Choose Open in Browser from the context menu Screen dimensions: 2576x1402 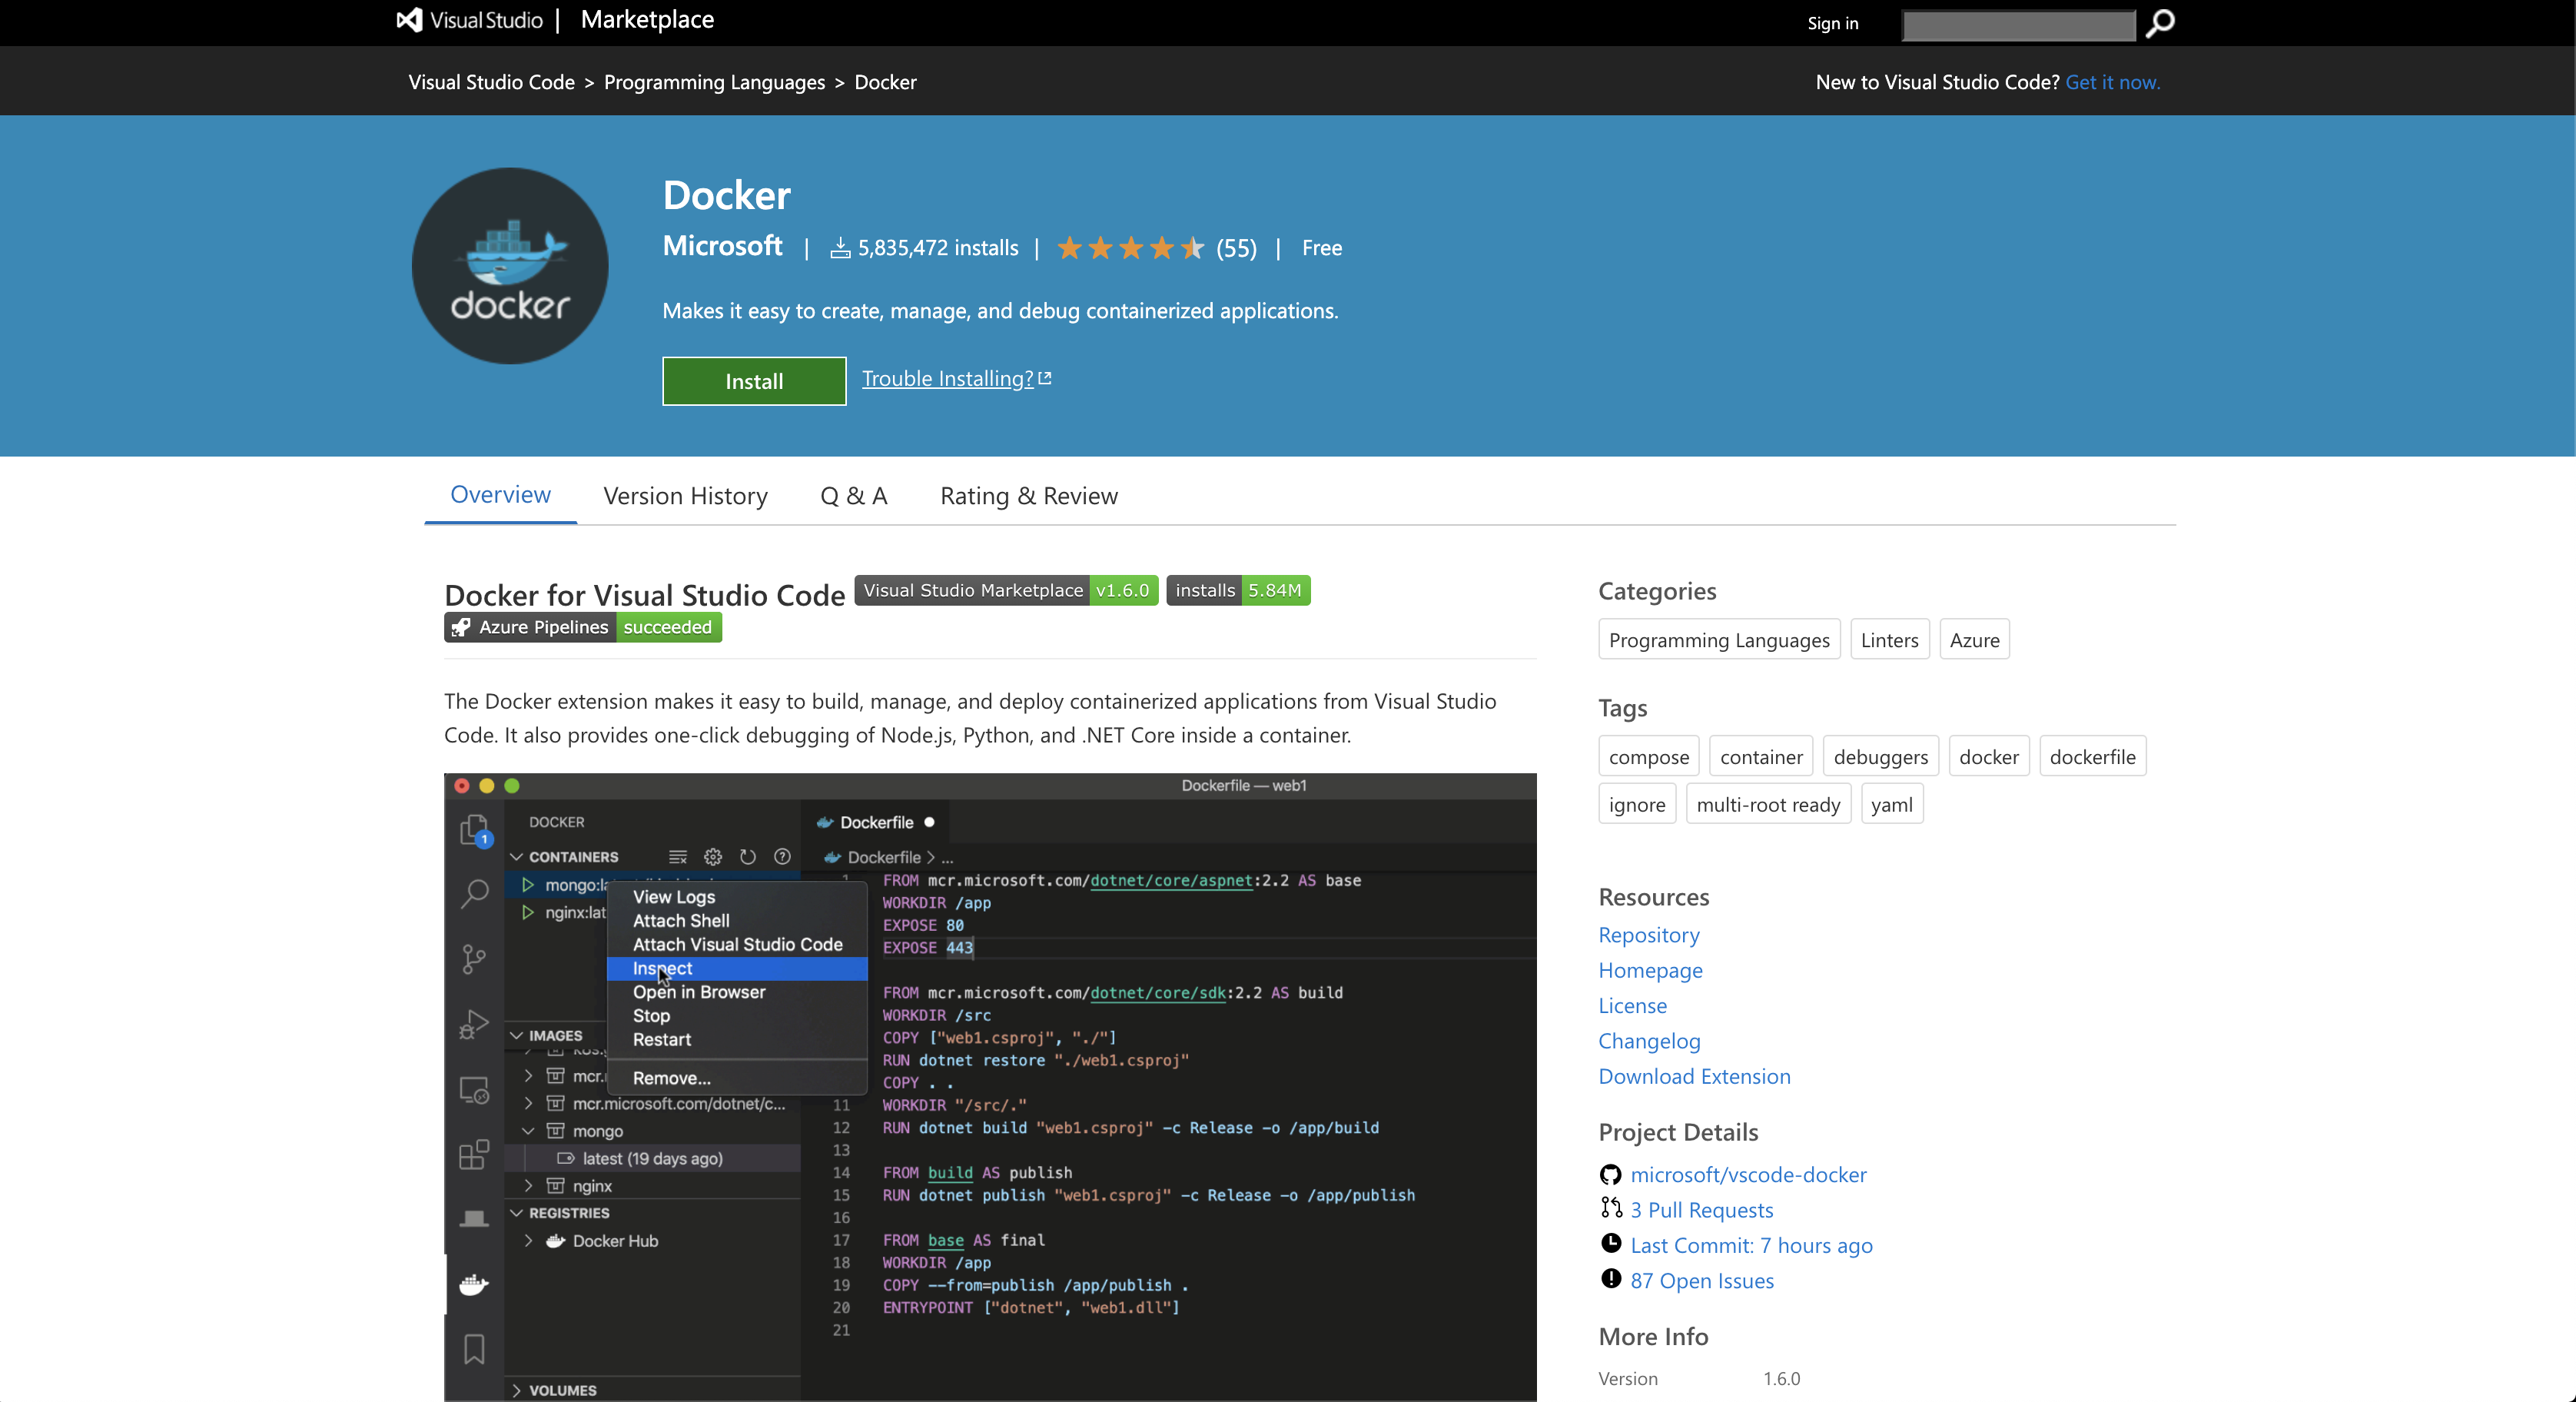tap(698, 992)
